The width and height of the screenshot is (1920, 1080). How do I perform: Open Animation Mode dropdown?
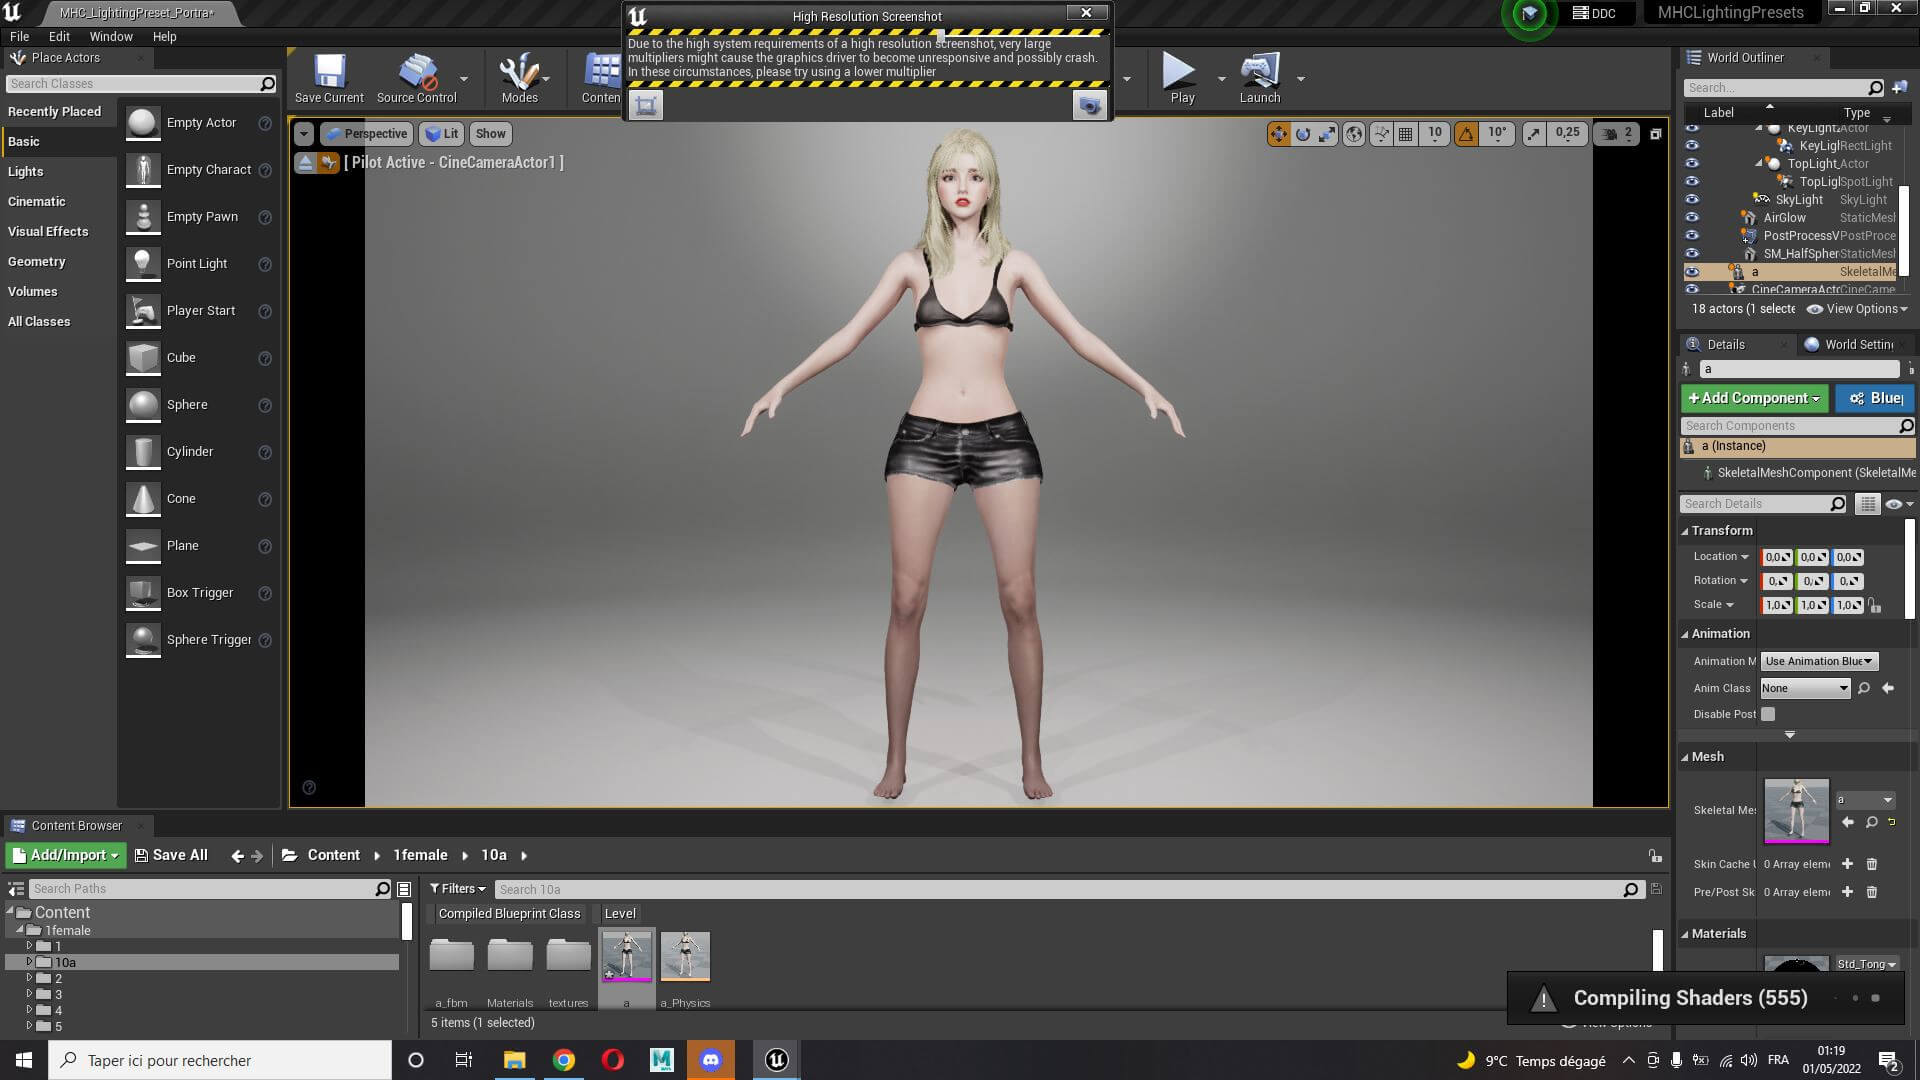[1818, 661]
